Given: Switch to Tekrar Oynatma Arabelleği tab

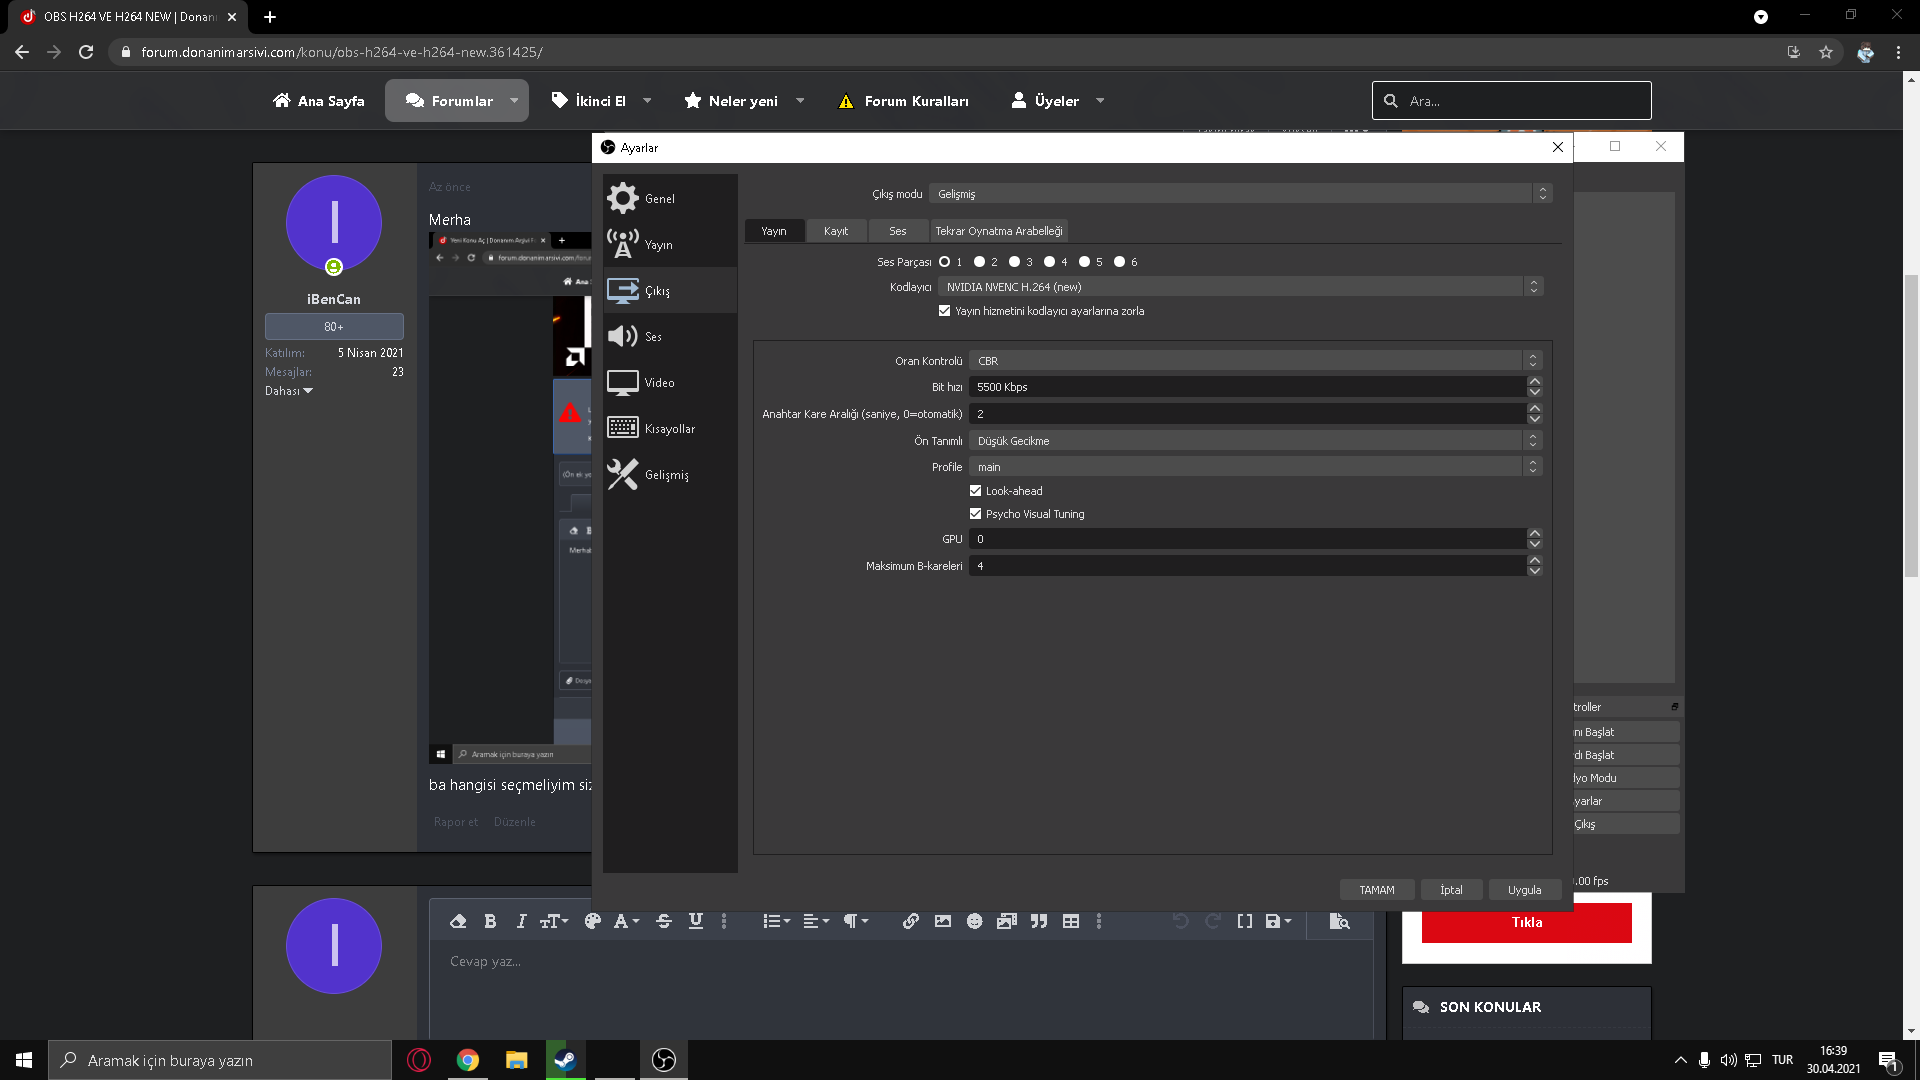Looking at the screenshot, I should 998,231.
